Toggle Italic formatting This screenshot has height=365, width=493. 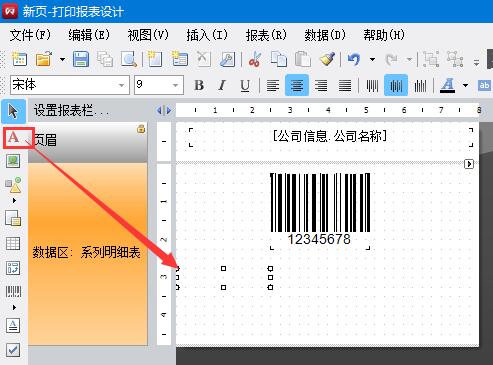pyautogui.click(x=222, y=85)
